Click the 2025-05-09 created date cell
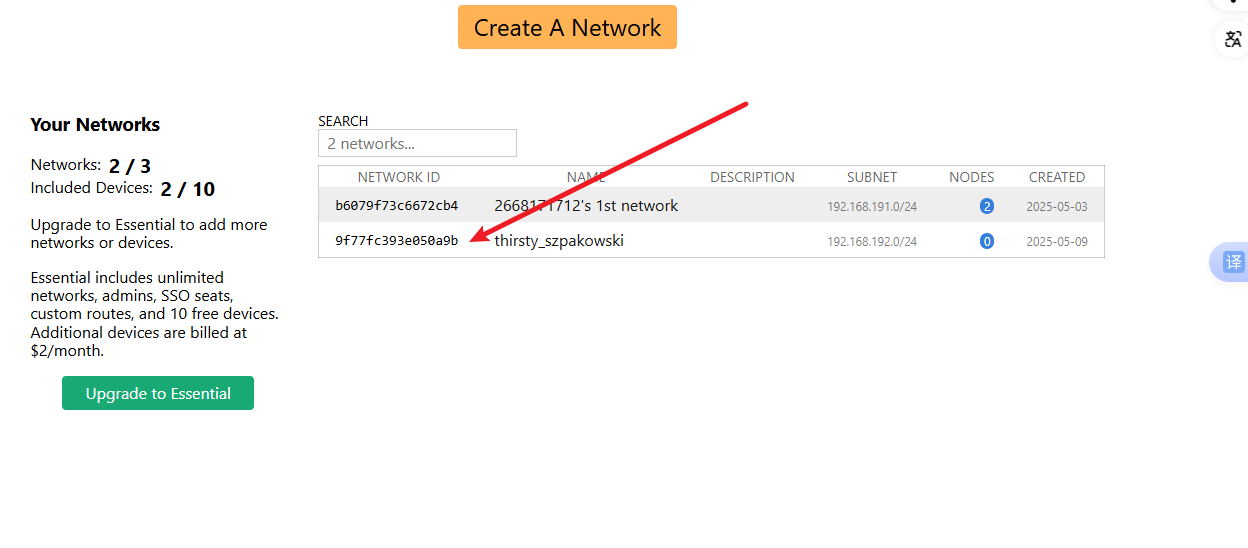This screenshot has height=548, width=1248. pyautogui.click(x=1056, y=242)
